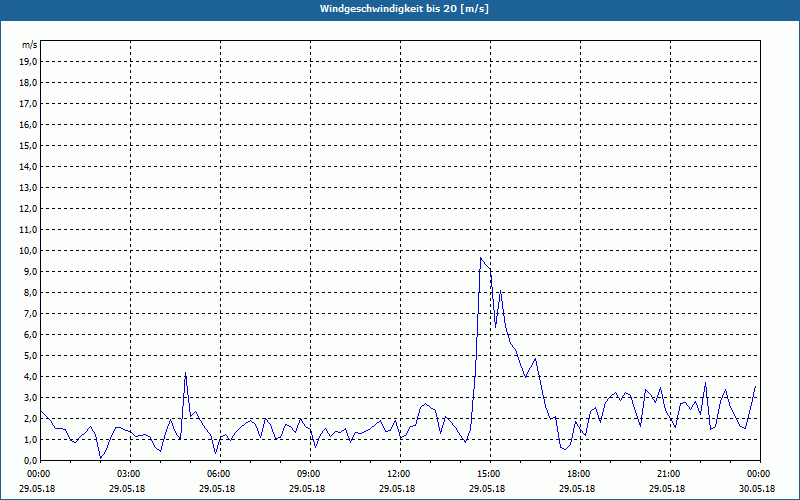800x500 pixels.
Task: Click the '00:00' label above 30.05.18
Action: tap(760, 474)
